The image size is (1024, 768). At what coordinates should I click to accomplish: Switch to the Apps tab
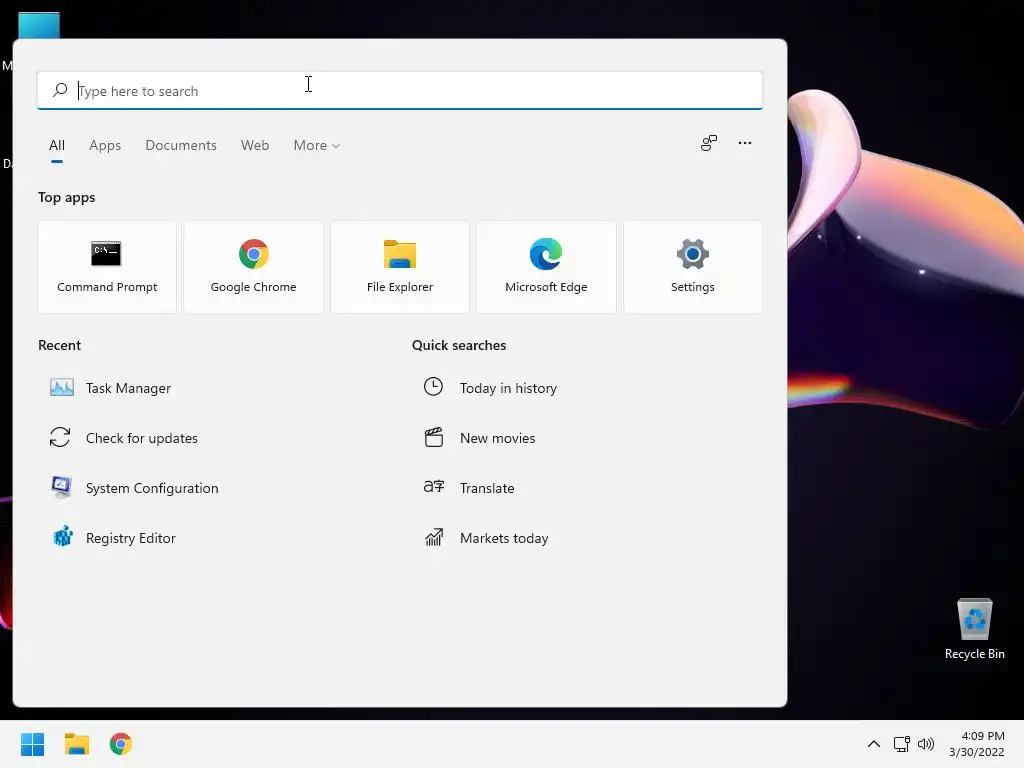tap(105, 145)
